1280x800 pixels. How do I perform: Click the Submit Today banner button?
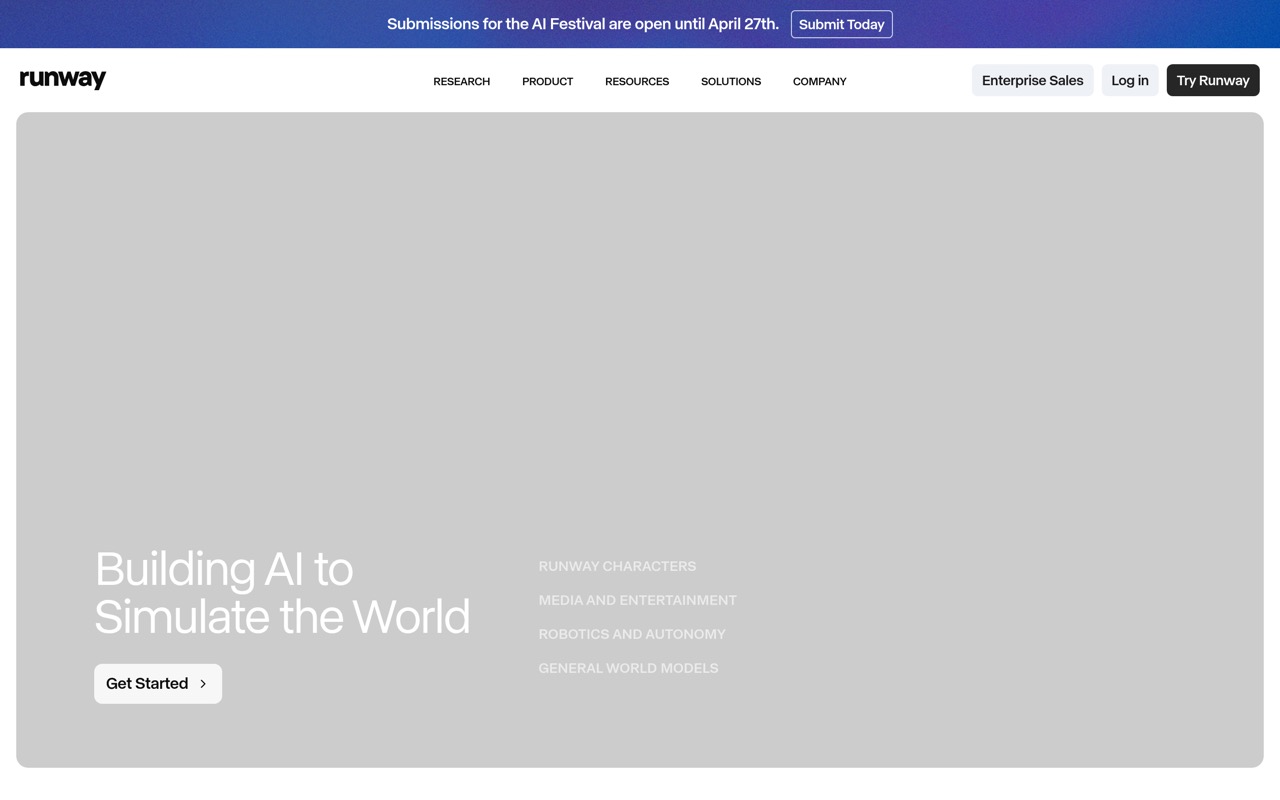842,24
